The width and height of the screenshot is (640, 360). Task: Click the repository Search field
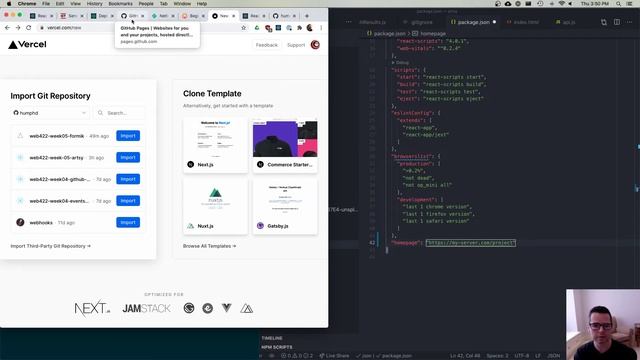[120, 113]
